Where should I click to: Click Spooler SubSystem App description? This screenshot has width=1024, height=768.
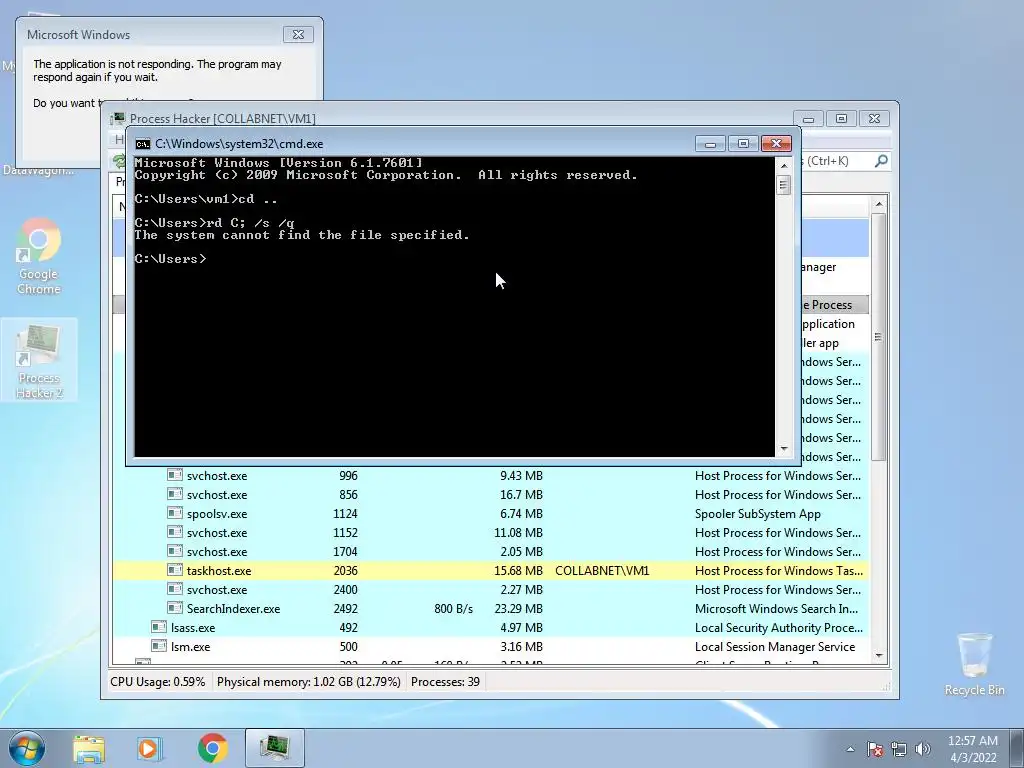(758, 514)
